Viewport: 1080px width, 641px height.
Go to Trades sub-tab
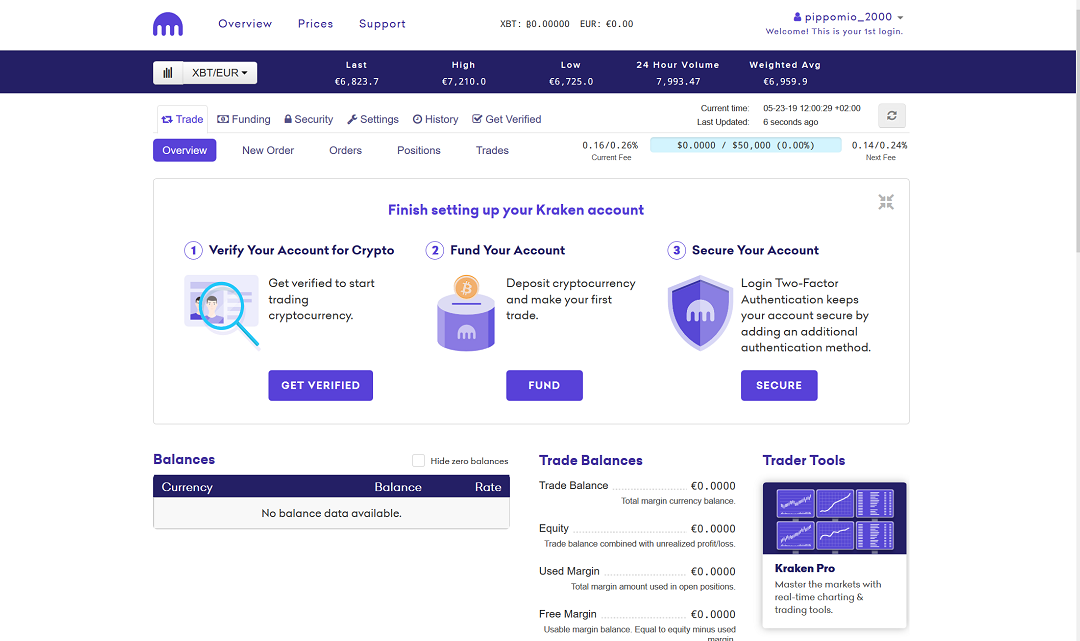coord(492,150)
